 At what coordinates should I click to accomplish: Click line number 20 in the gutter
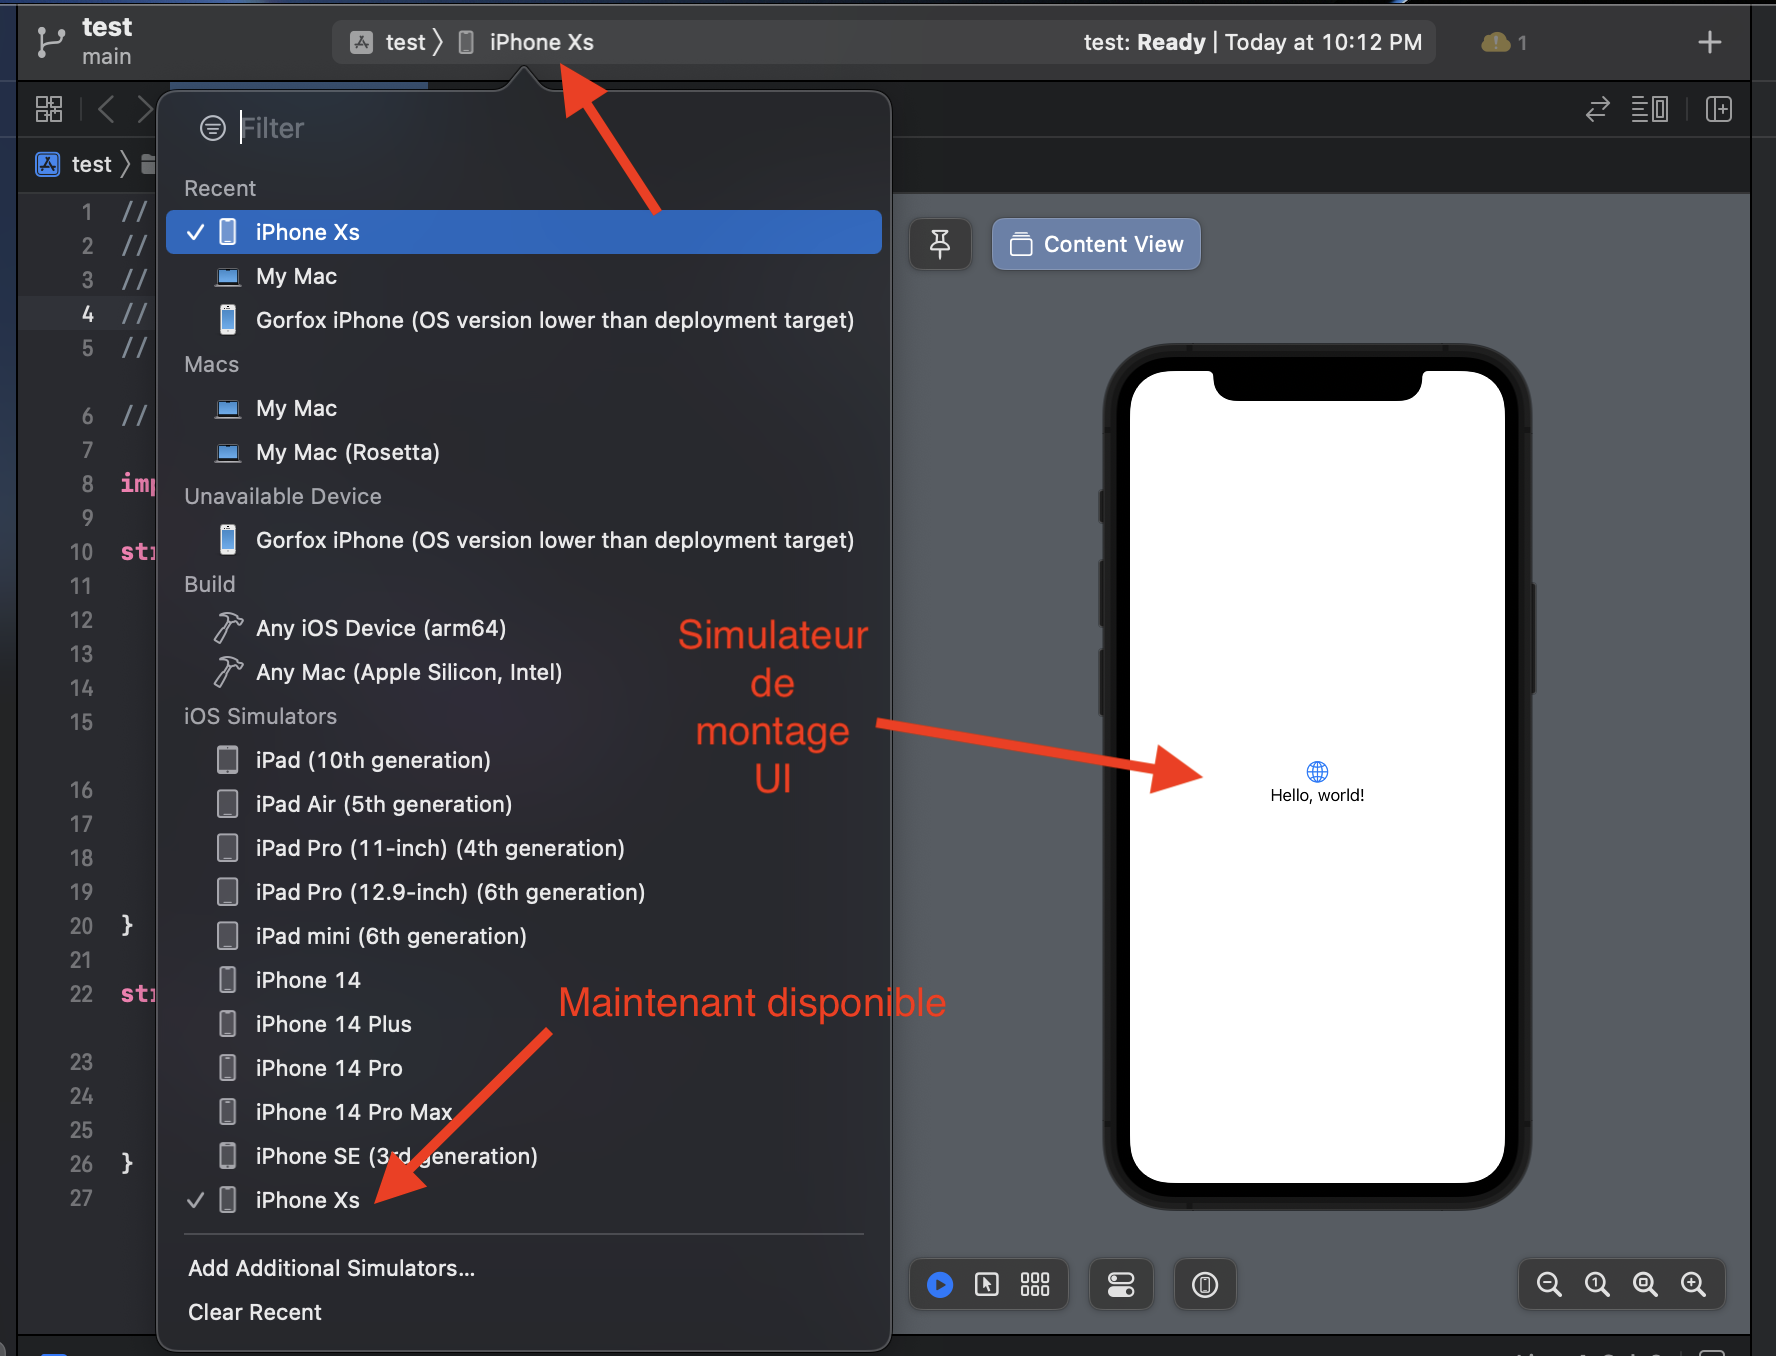[81, 926]
